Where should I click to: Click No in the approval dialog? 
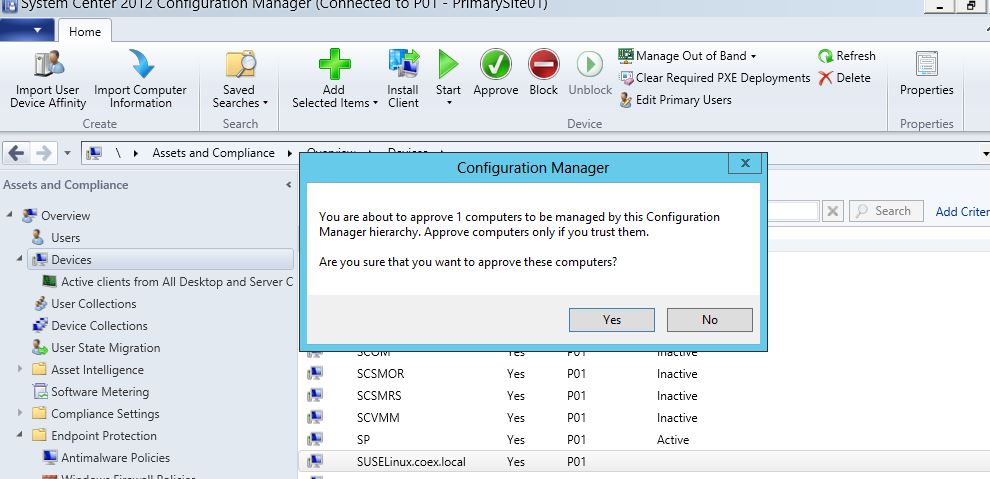click(x=710, y=320)
